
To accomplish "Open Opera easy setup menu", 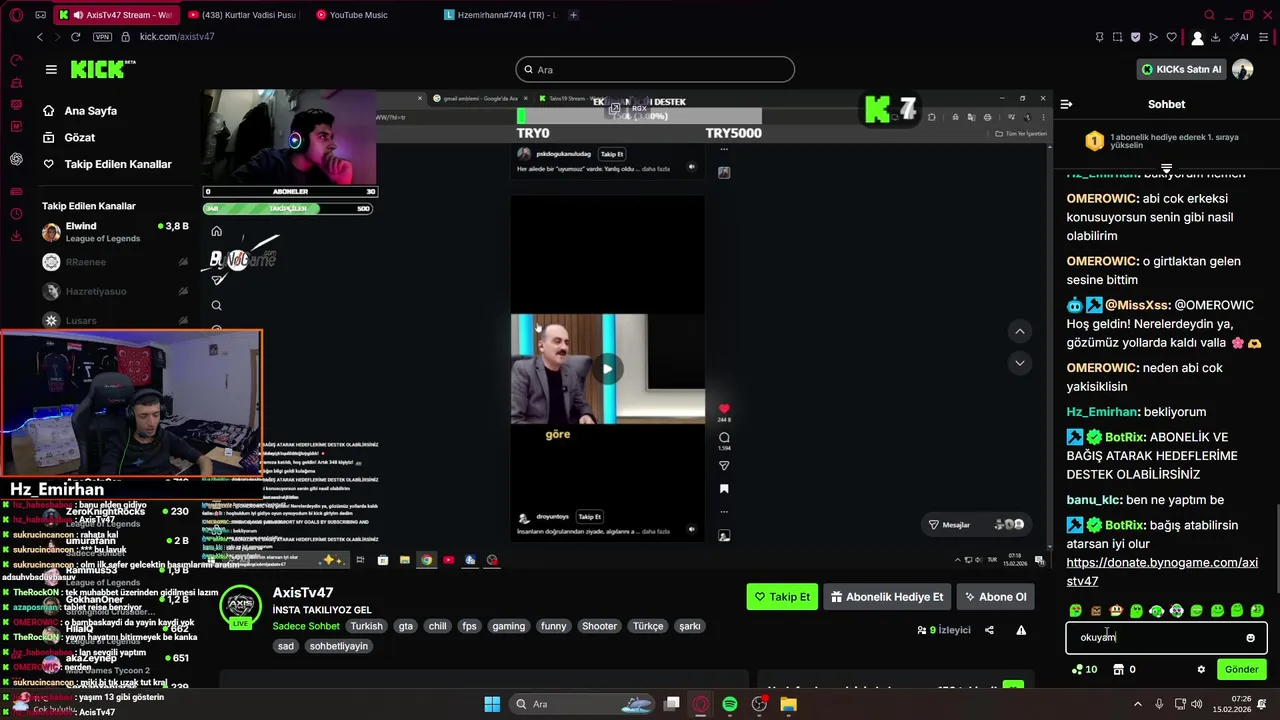I will pyautogui.click(x=1265, y=37).
